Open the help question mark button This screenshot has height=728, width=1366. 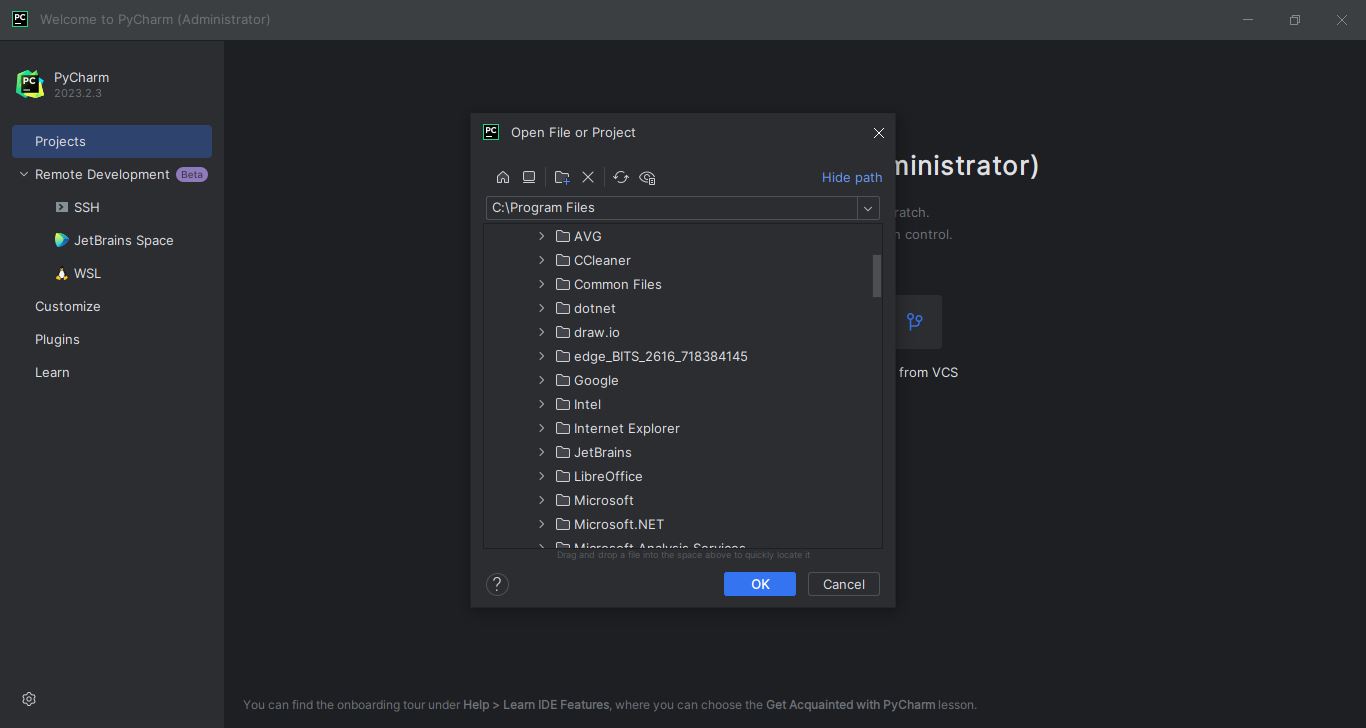click(497, 584)
